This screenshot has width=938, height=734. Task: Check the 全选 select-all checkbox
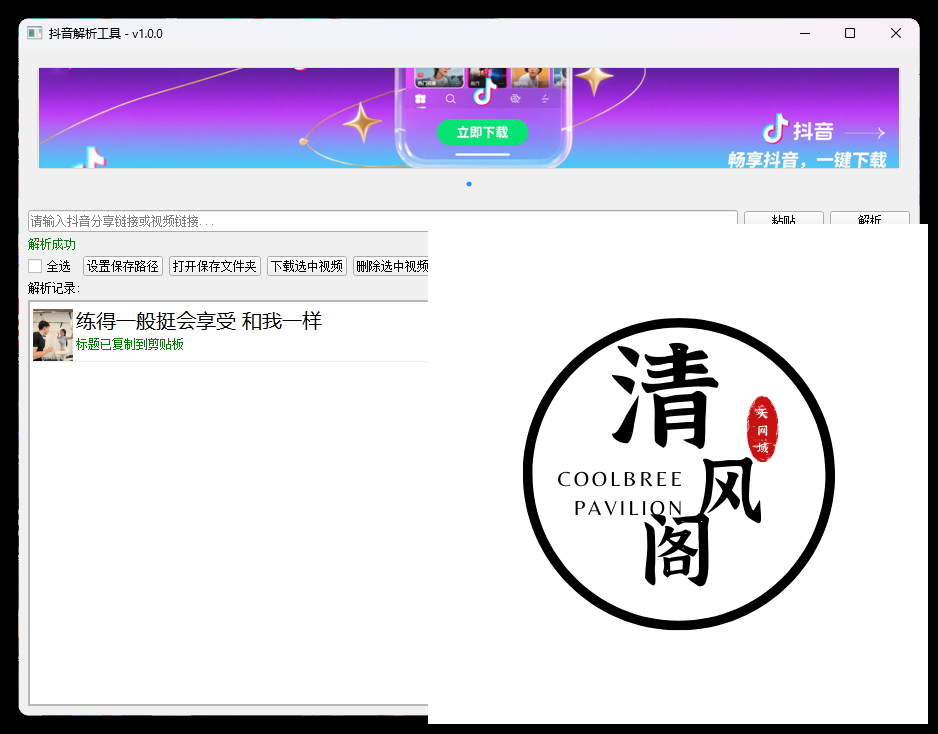coord(35,266)
